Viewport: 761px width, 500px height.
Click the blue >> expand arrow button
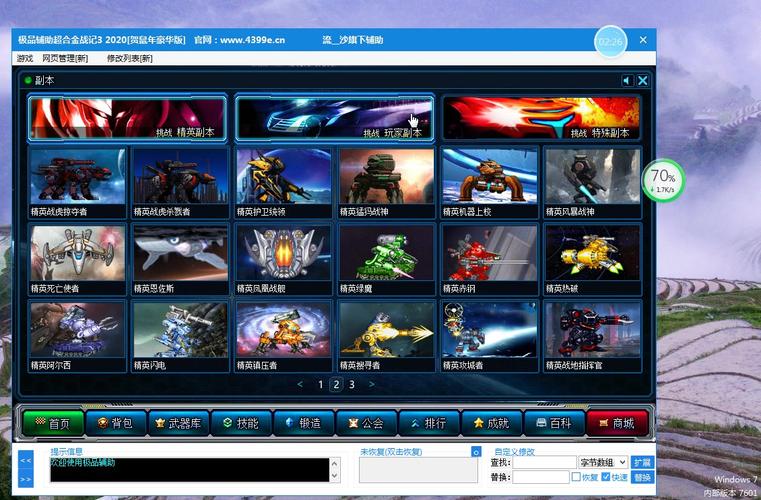26,479
